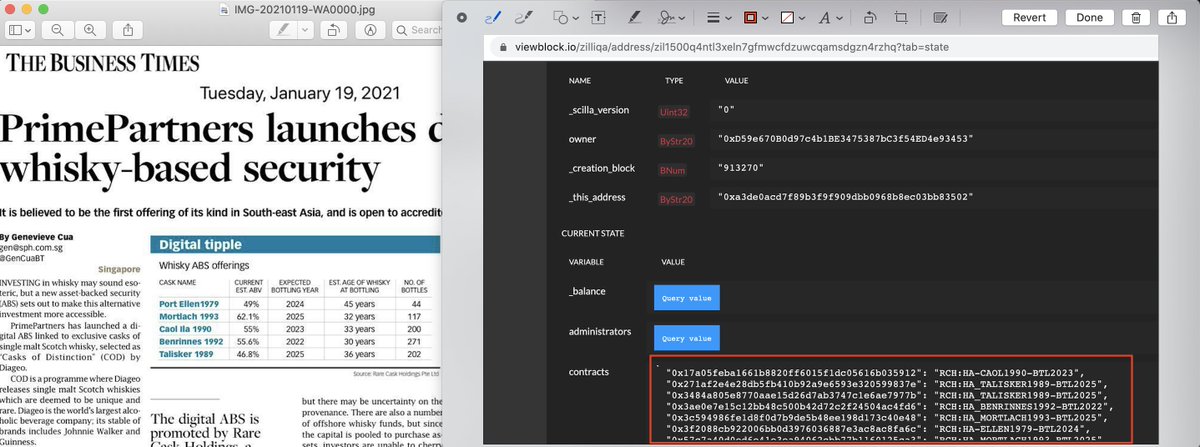Viewport: 1200px width, 447px height.
Task: Click the Caol Ila 1990 cask name
Action: pyautogui.click(x=187, y=328)
